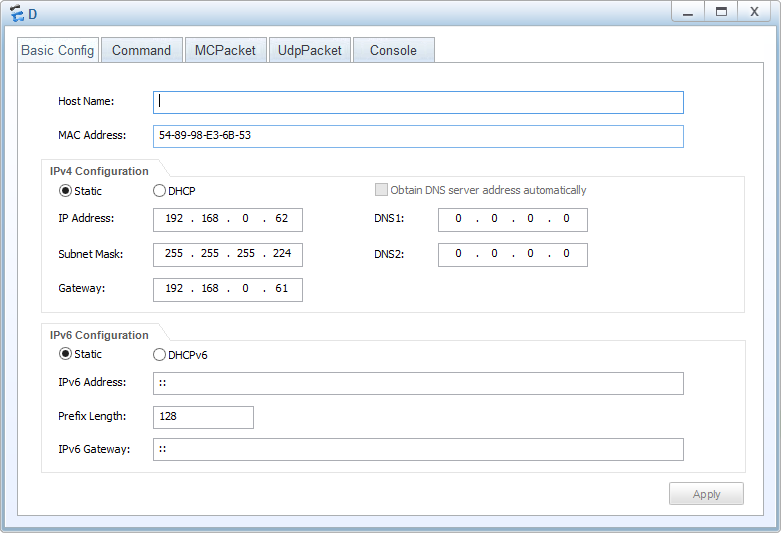
Task: Select the IPv4 Static radio button
Action: [65, 191]
